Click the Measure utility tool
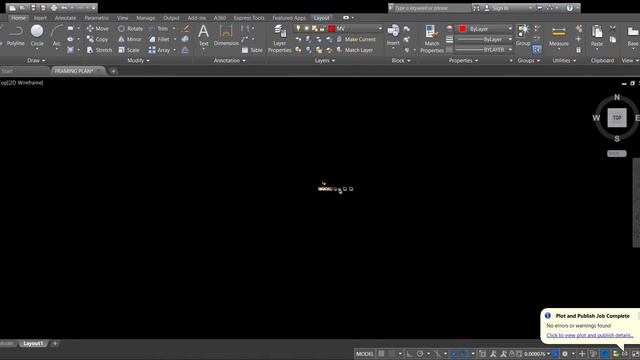640x360 pixels. 559,36
